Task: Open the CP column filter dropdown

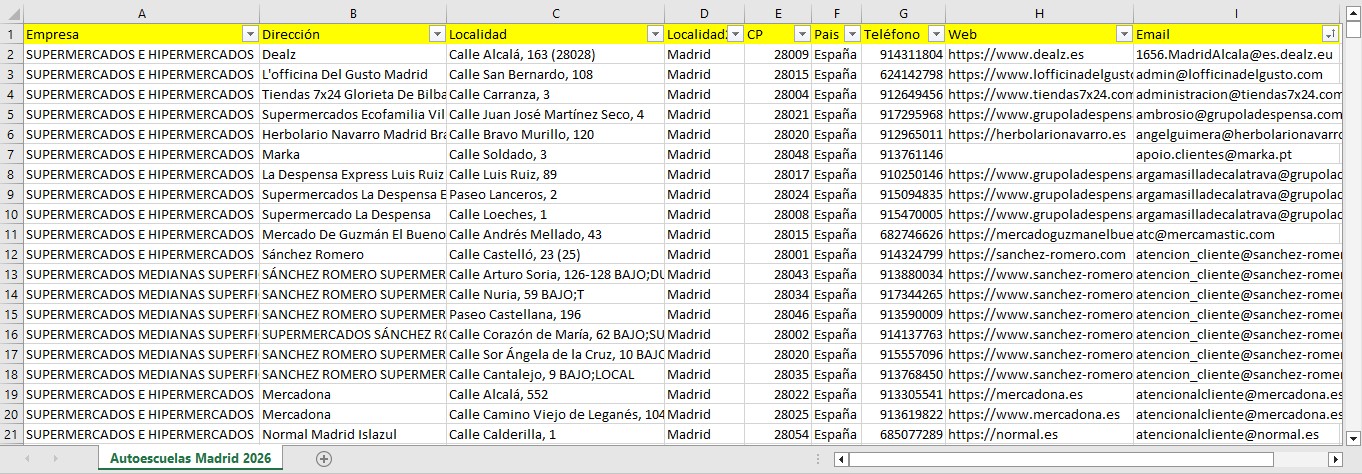Action: pos(801,34)
